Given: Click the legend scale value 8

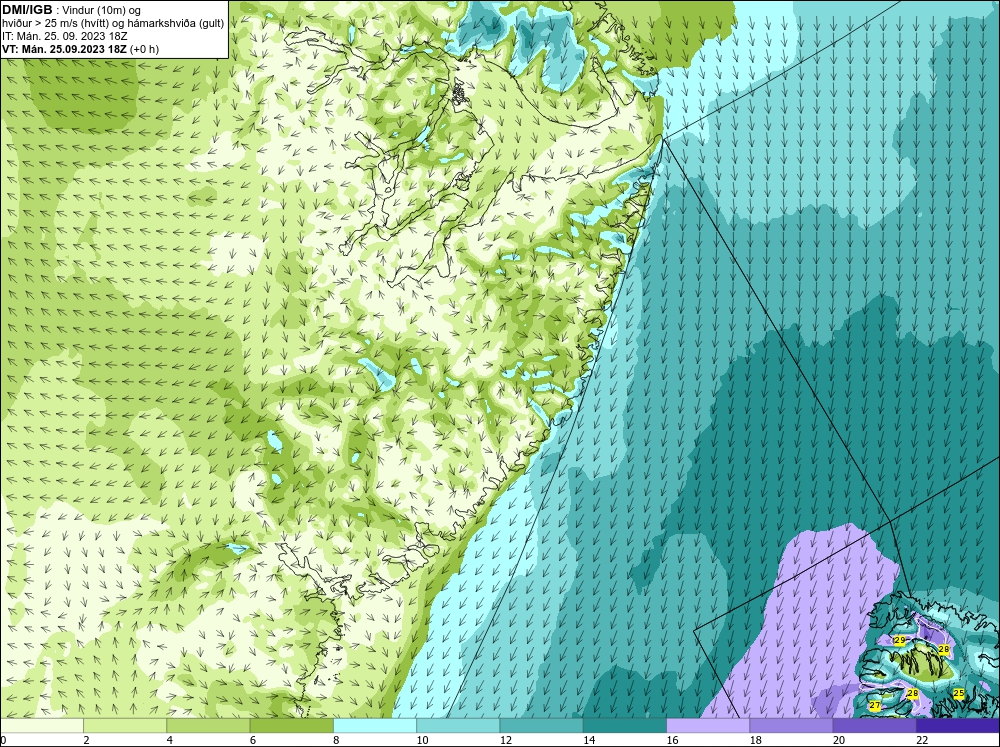Looking at the screenshot, I should coord(336,740).
